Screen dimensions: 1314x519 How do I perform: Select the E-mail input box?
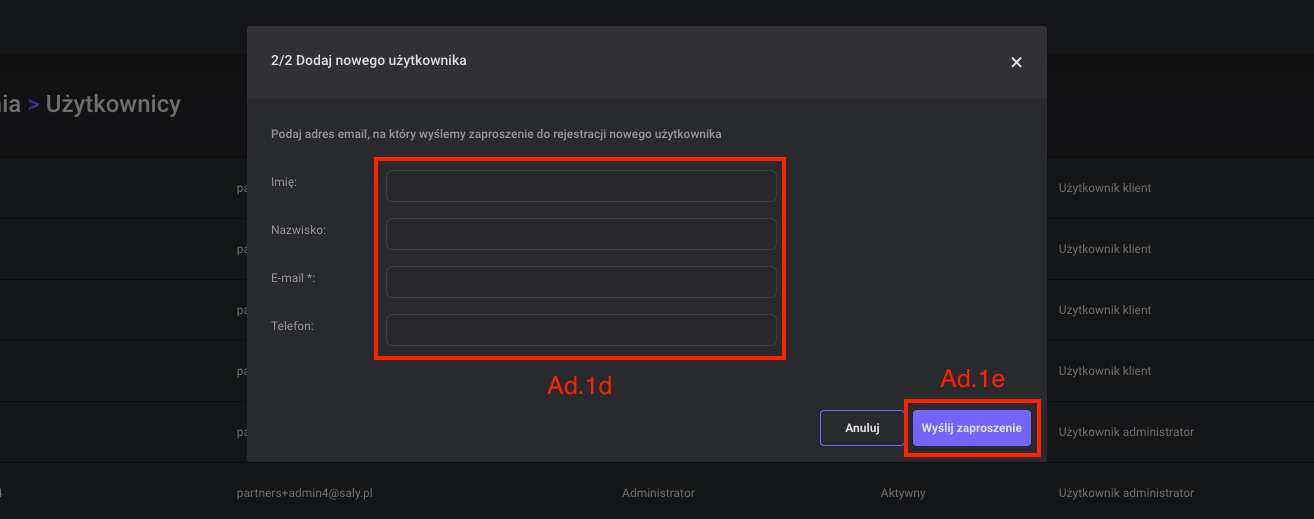tap(580, 282)
